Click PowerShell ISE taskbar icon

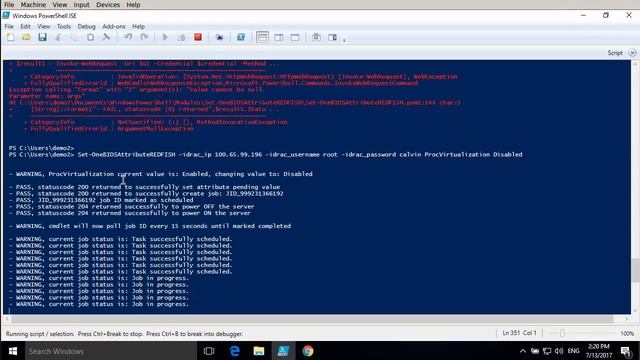283,351
